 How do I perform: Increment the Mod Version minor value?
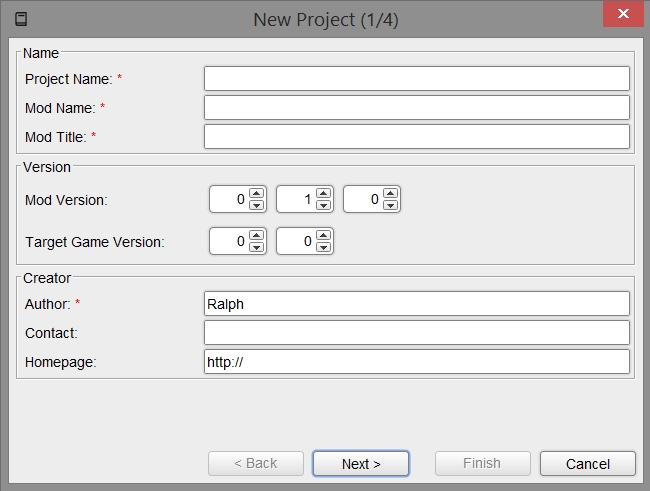pos(323,194)
